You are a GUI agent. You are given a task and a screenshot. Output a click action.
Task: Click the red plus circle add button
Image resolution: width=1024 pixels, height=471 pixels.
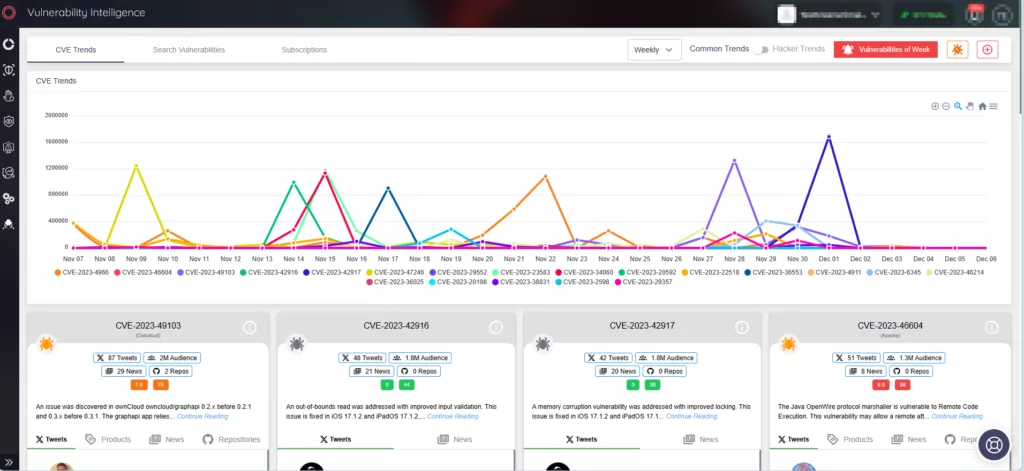[x=987, y=50]
